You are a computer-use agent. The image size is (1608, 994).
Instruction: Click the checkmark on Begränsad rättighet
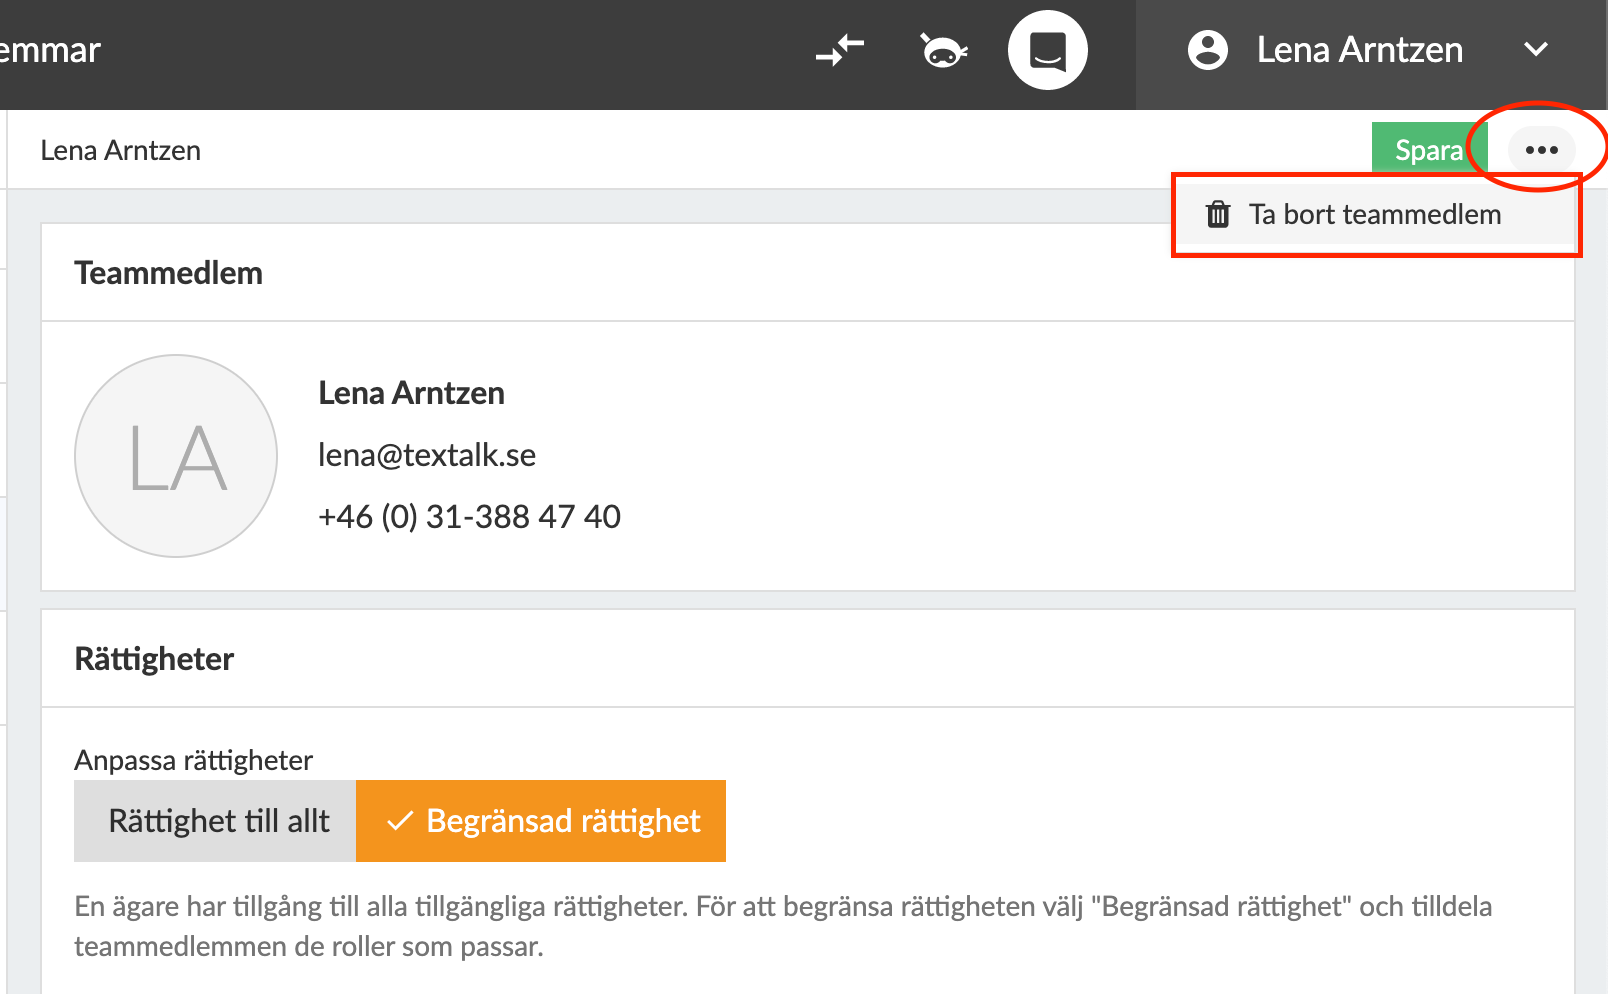point(400,821)
